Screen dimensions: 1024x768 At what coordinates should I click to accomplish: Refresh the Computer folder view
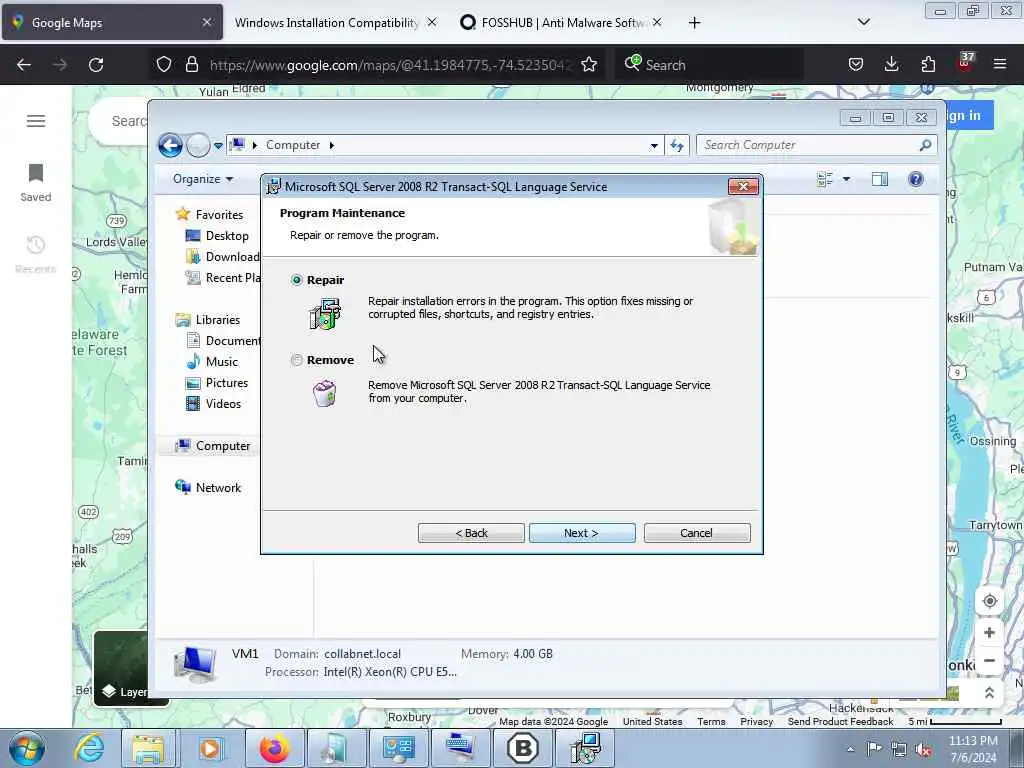(677, 146)
